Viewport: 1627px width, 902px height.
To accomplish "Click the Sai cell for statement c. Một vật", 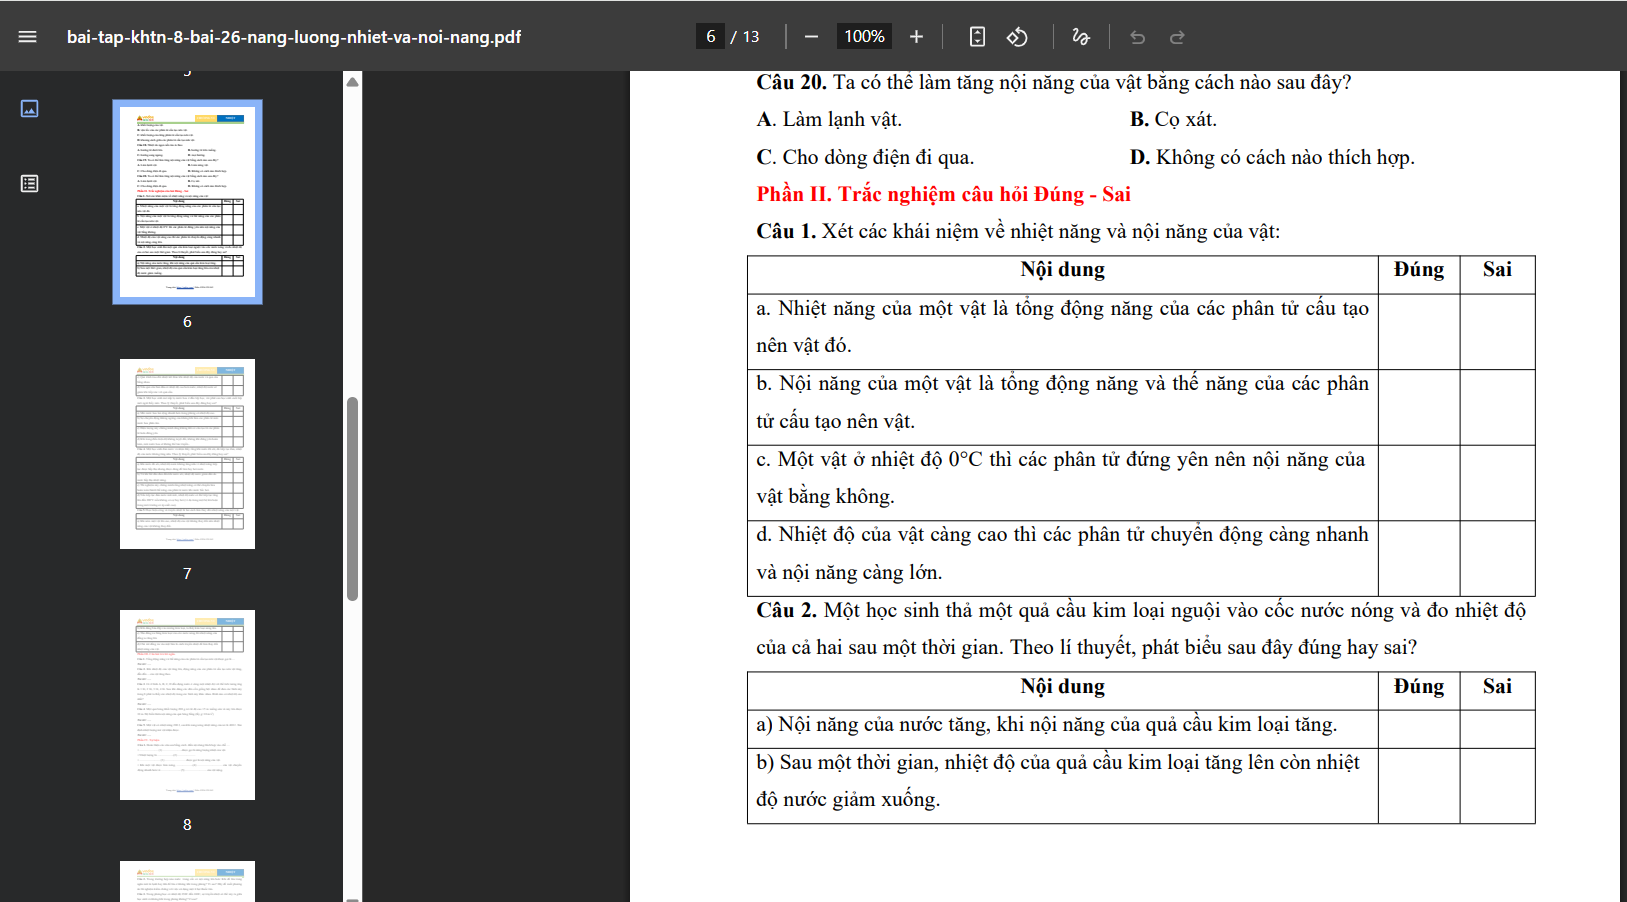I will (1497, 482).
